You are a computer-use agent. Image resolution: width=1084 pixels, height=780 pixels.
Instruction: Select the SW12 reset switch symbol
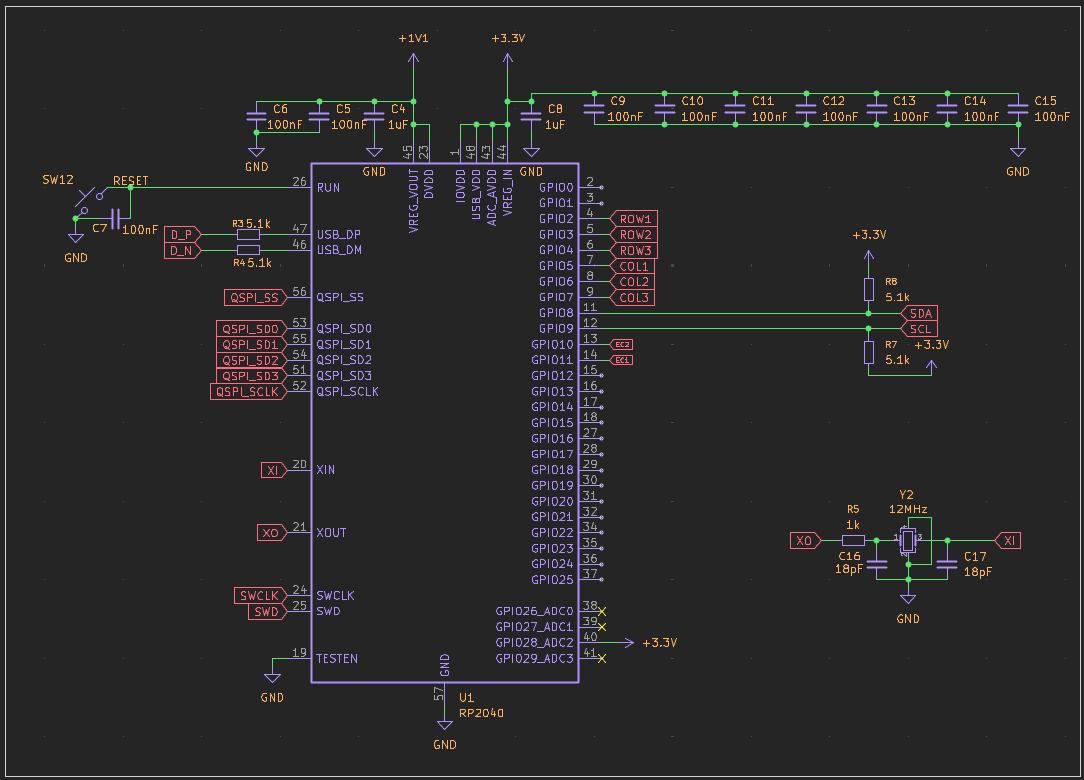(x=88, y=196)
